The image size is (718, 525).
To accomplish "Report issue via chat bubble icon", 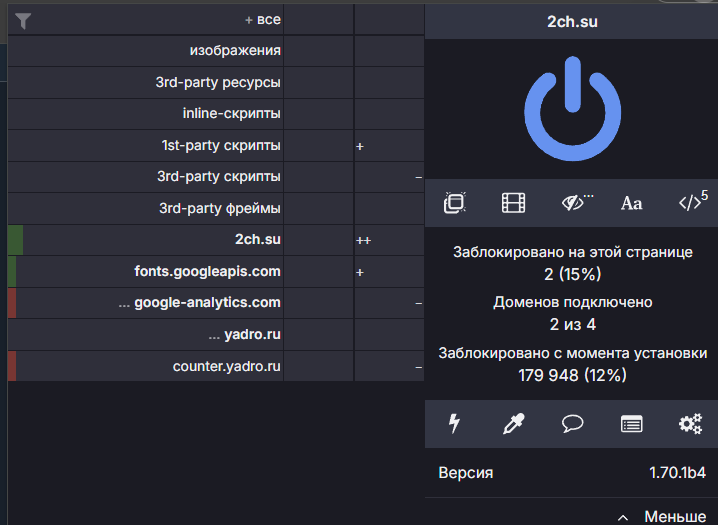I will [x=572, y=423].
